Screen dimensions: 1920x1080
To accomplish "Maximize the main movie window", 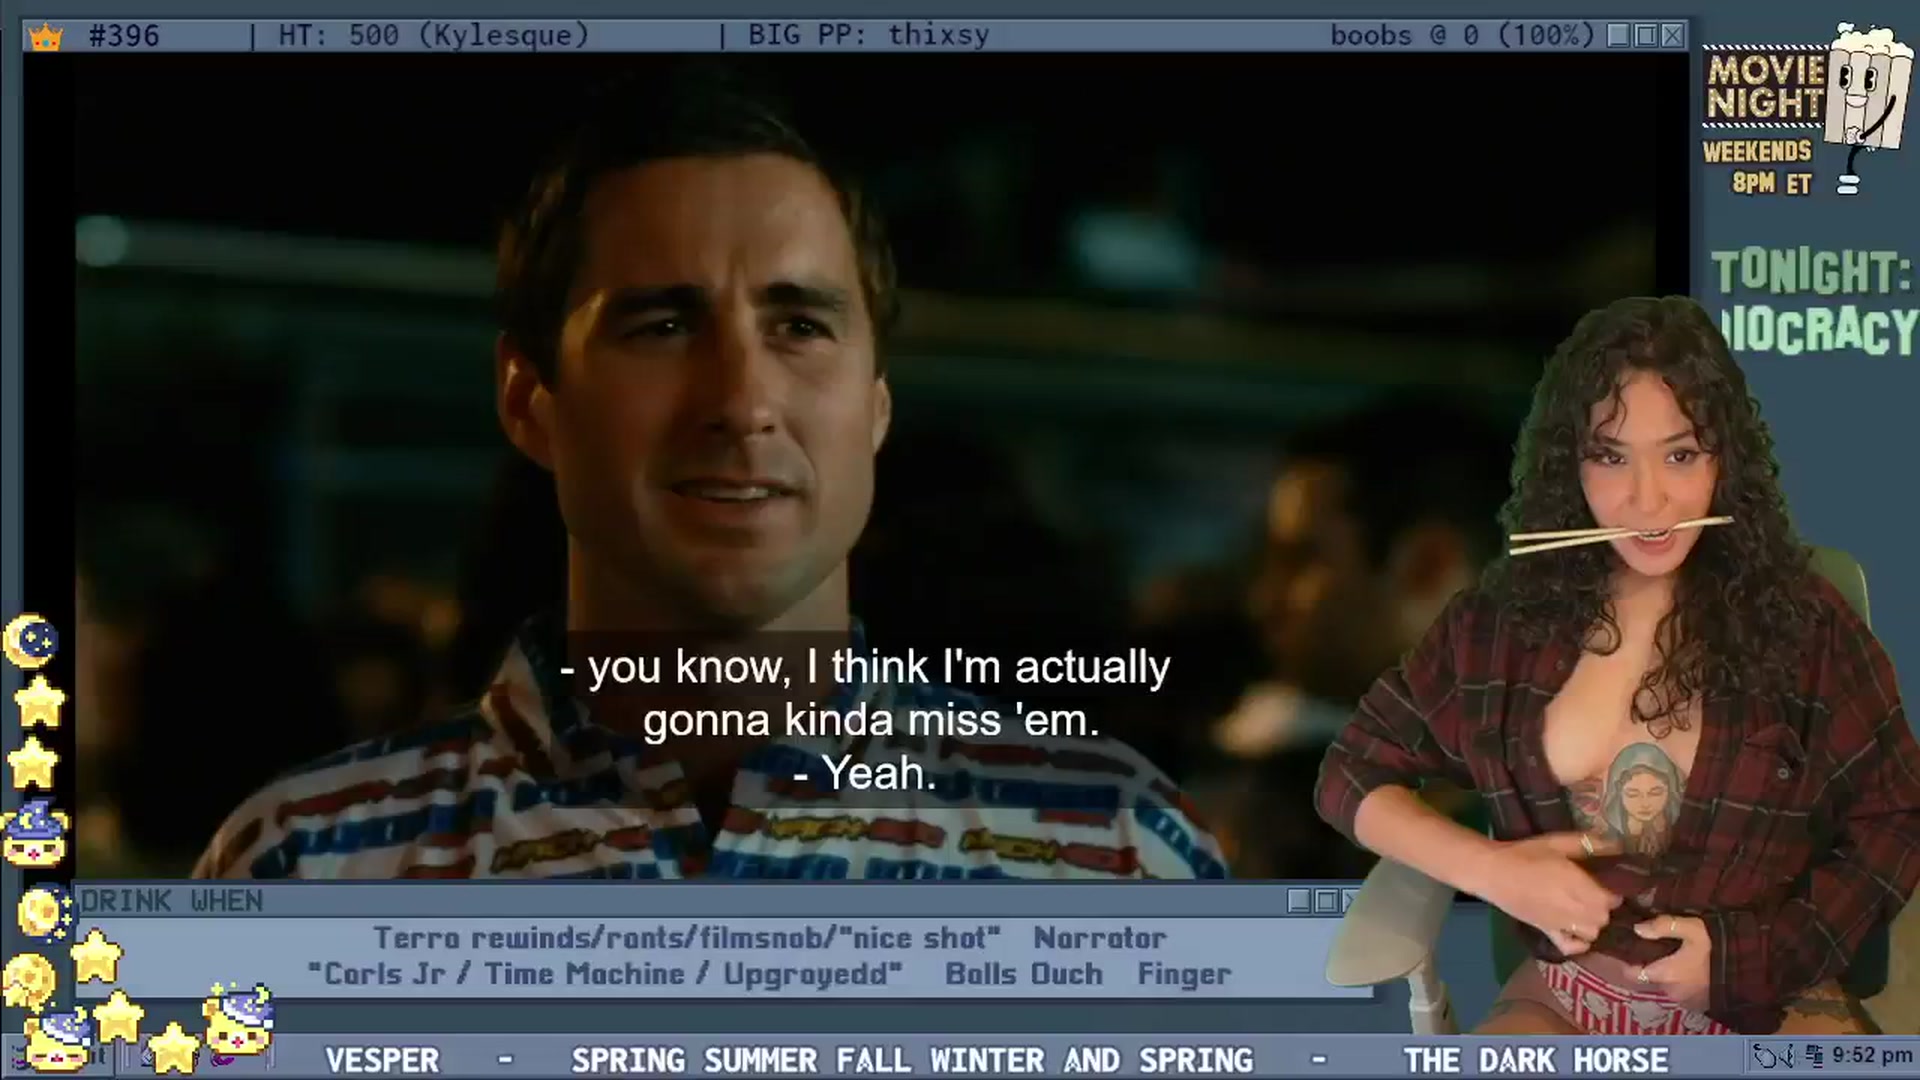I will [x=1646, y=36].
